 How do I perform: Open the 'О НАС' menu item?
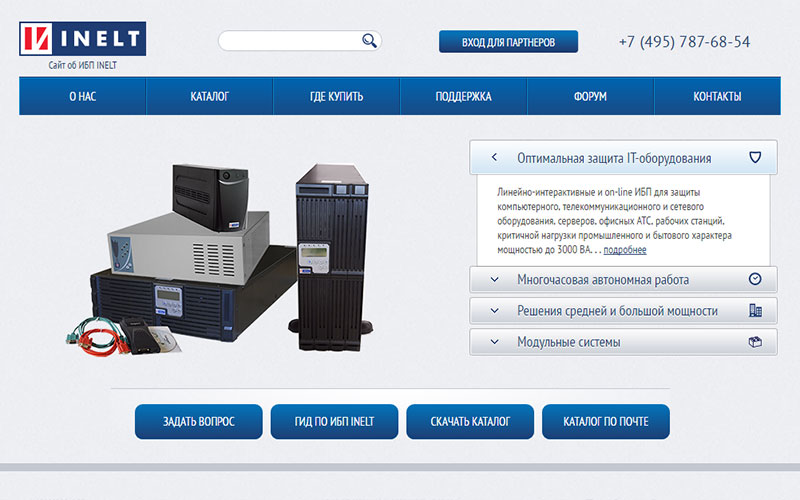[x=83, y=96]
